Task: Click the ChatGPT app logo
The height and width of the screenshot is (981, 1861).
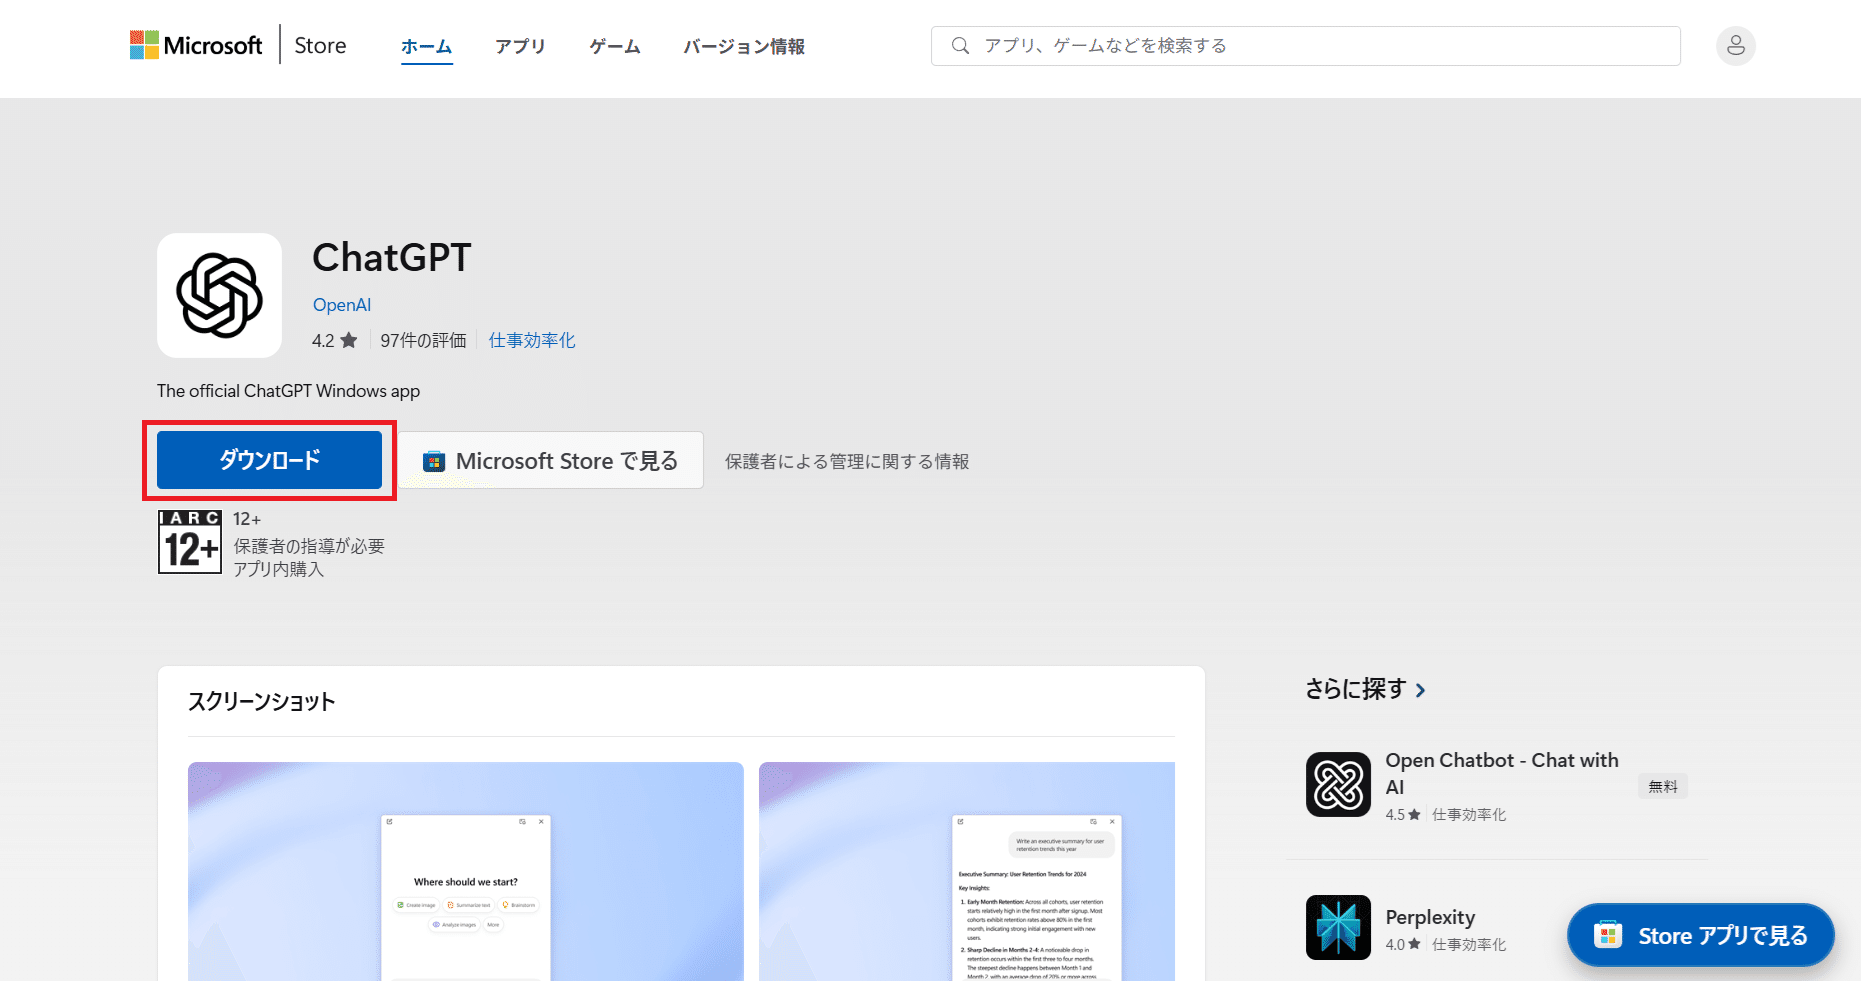Action: click(x=220, y=295)
